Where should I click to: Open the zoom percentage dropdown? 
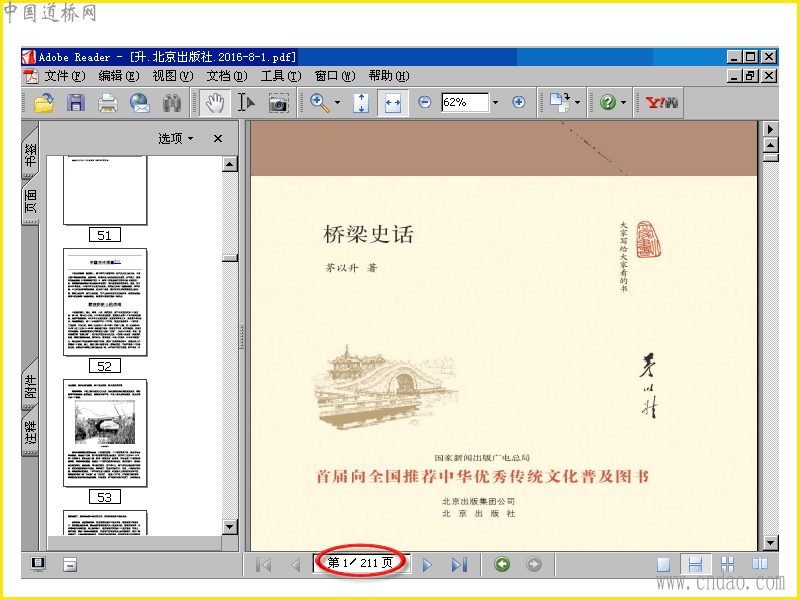(495, 103)
